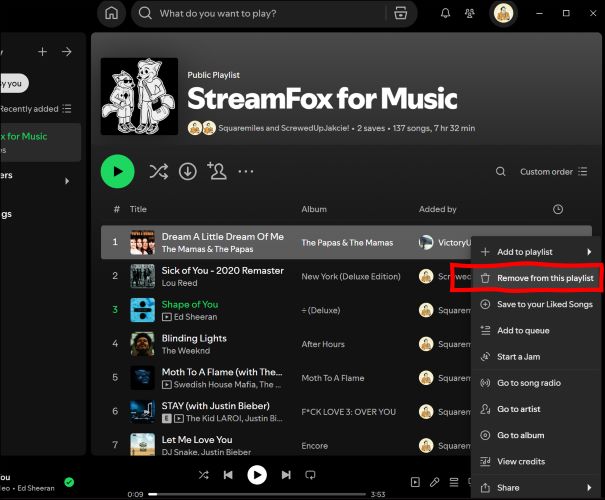The width and height of the screenshot is (605, 500).
Task: Sort tracks by the Album column header
Action: click(x=314, y=209)
